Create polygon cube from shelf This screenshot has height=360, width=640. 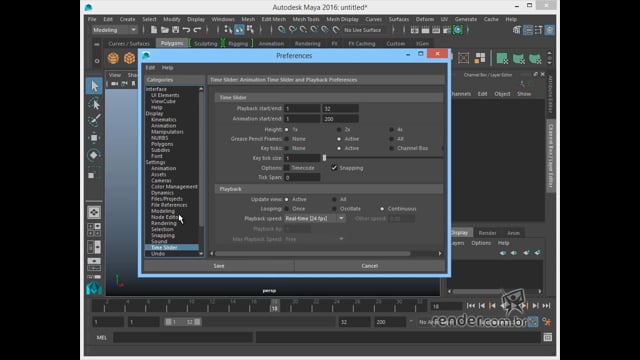[x=129, y=58]
